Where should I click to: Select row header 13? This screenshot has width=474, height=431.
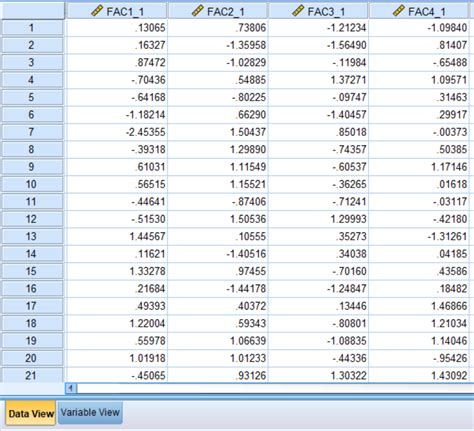coord(32,236)
